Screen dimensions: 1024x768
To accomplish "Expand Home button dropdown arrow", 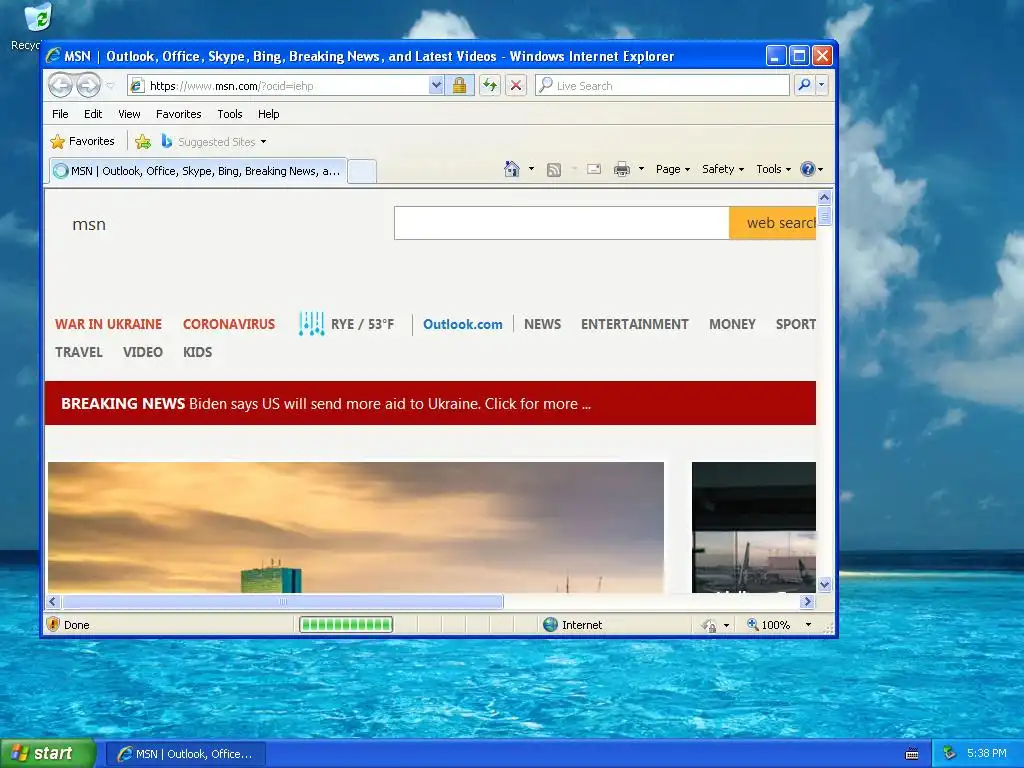I will pyautogui.click(x=531, y=169).
